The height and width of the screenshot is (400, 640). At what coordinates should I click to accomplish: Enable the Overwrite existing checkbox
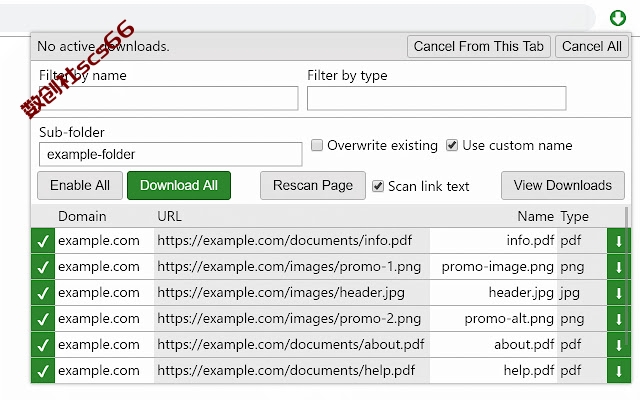pyautogui.click(x=317, y=145)
